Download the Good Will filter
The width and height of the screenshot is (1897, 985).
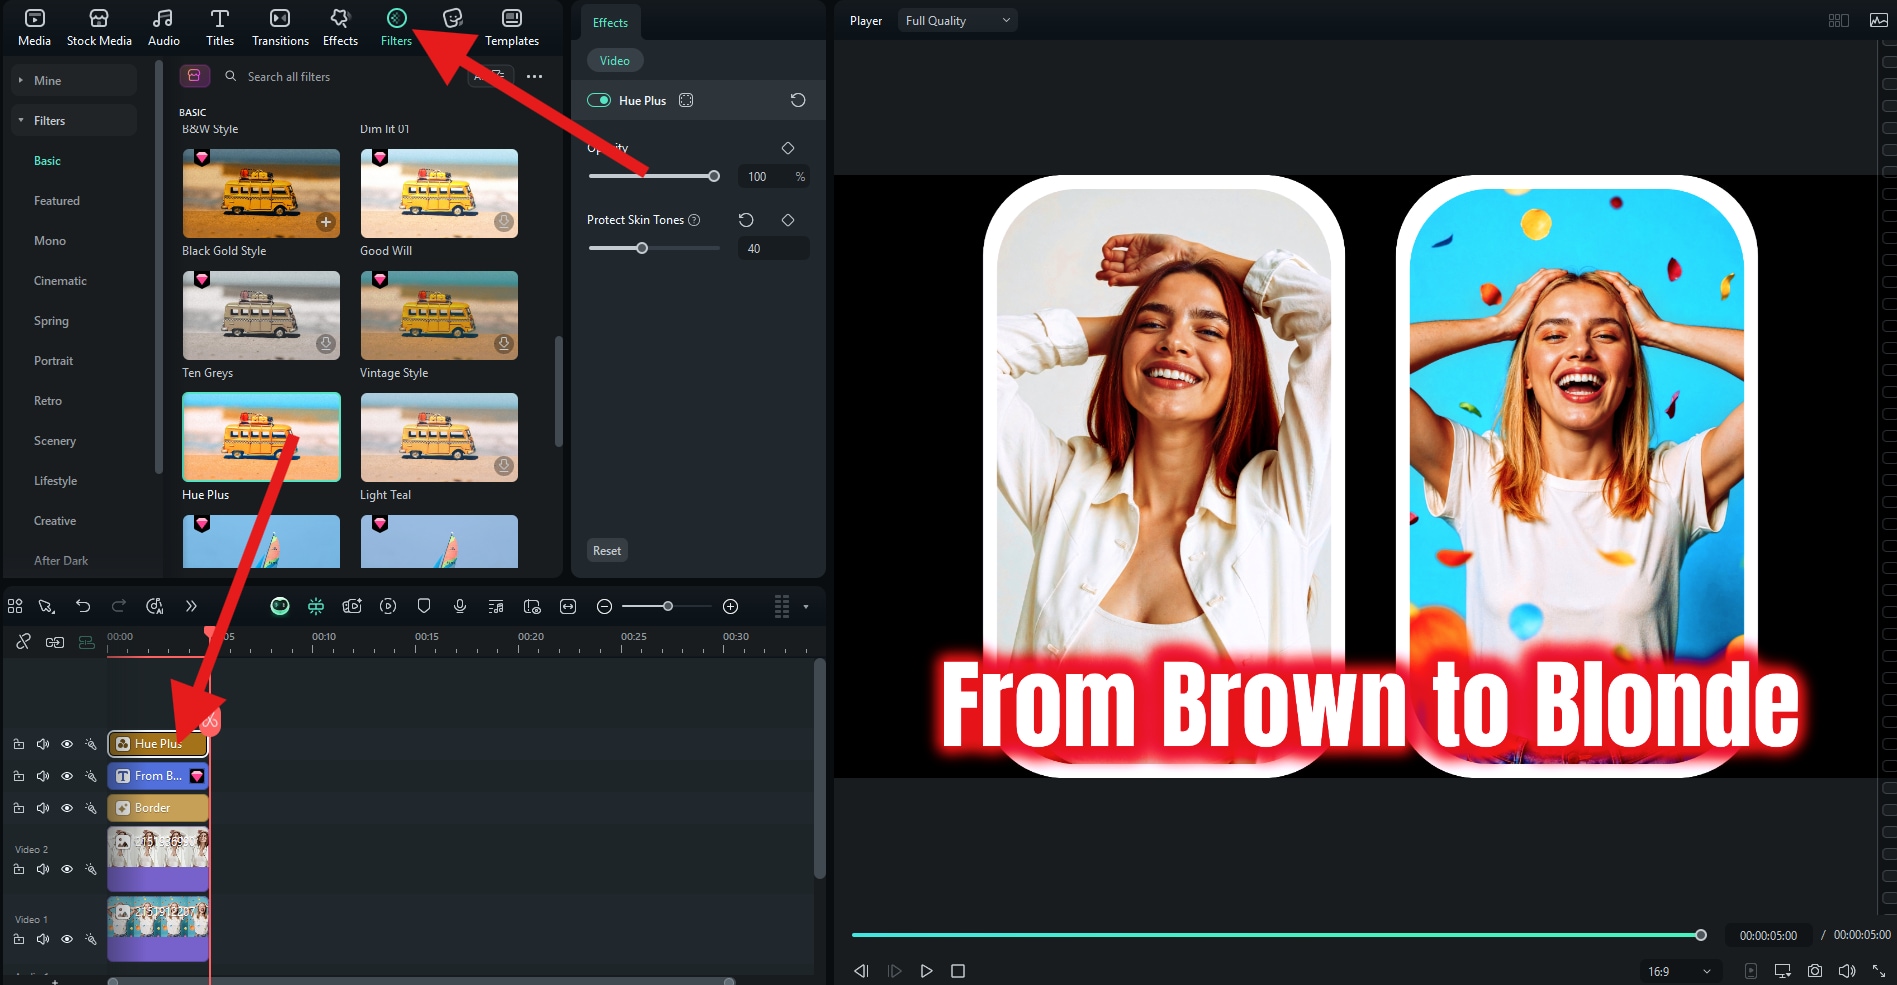(x=504, y=222)
